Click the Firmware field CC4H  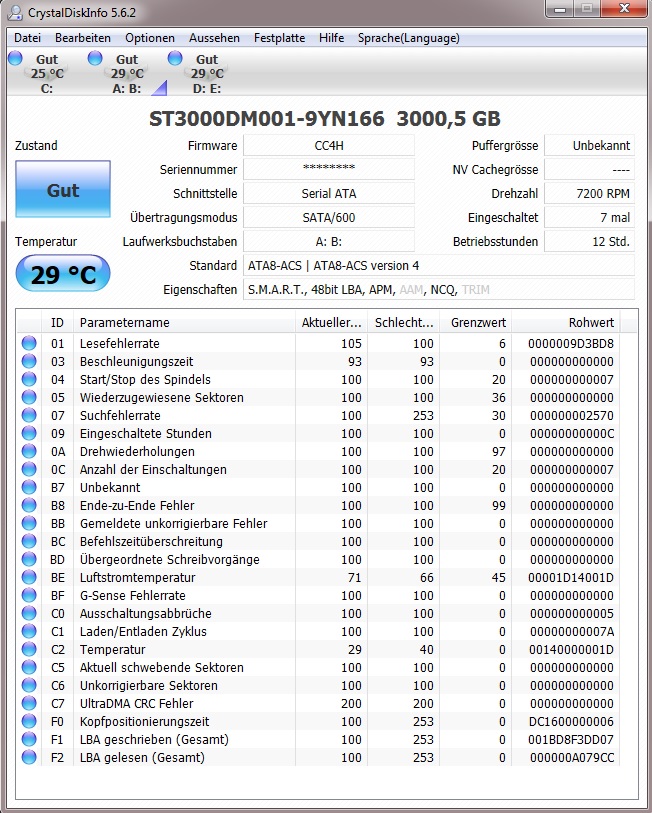pyautogui.click(x=329, y=146)
